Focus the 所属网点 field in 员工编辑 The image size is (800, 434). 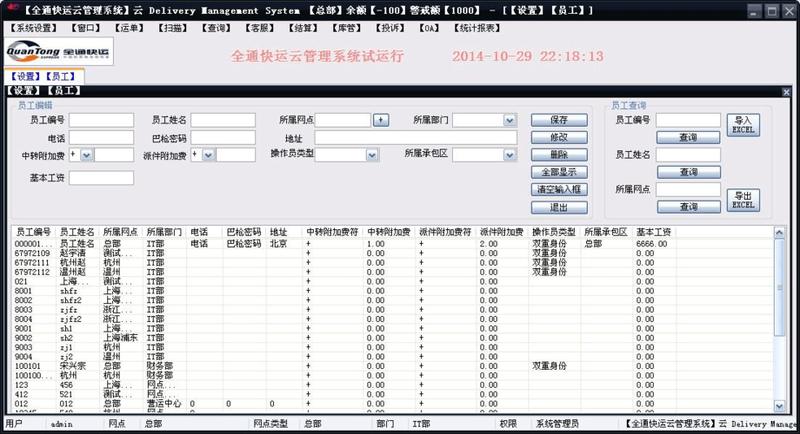[342, 120]
